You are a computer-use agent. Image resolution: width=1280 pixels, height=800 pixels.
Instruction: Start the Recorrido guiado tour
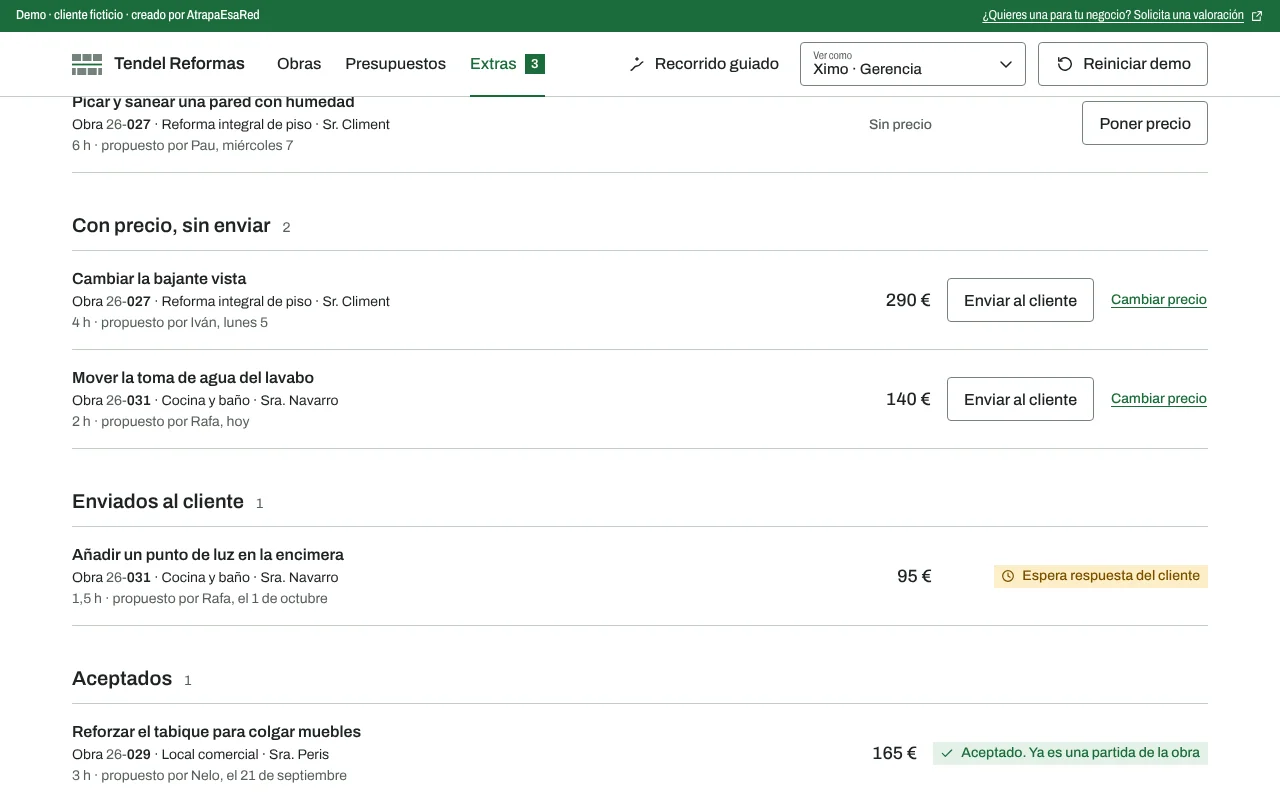[704, 64]
